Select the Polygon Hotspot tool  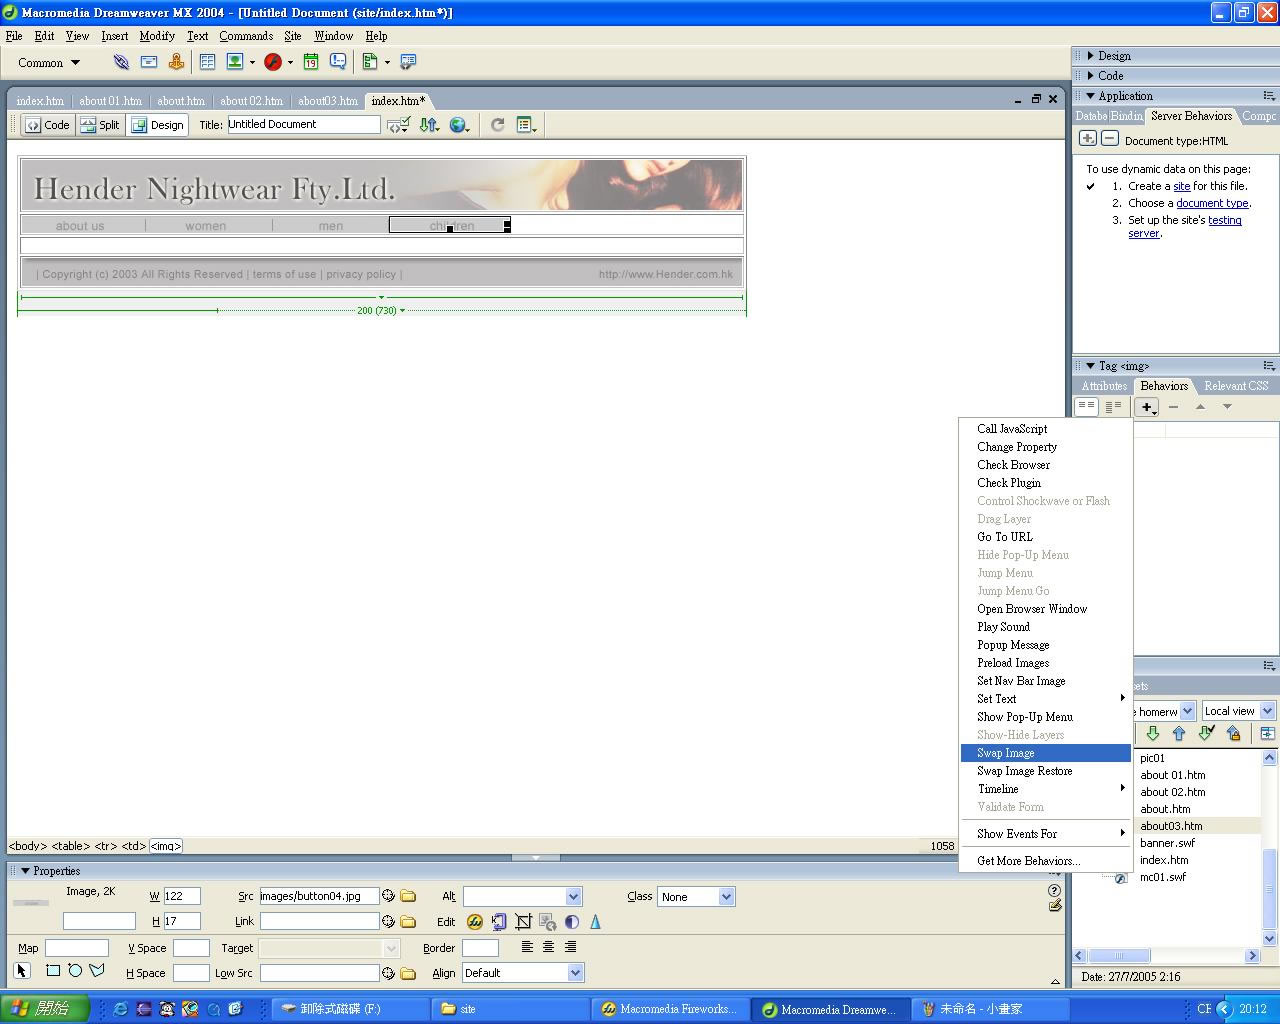coord(97,971)
